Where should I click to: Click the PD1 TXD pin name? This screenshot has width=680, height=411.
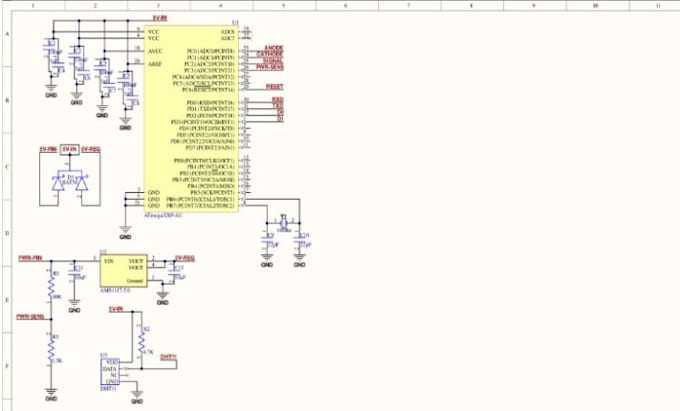point(211,109)
